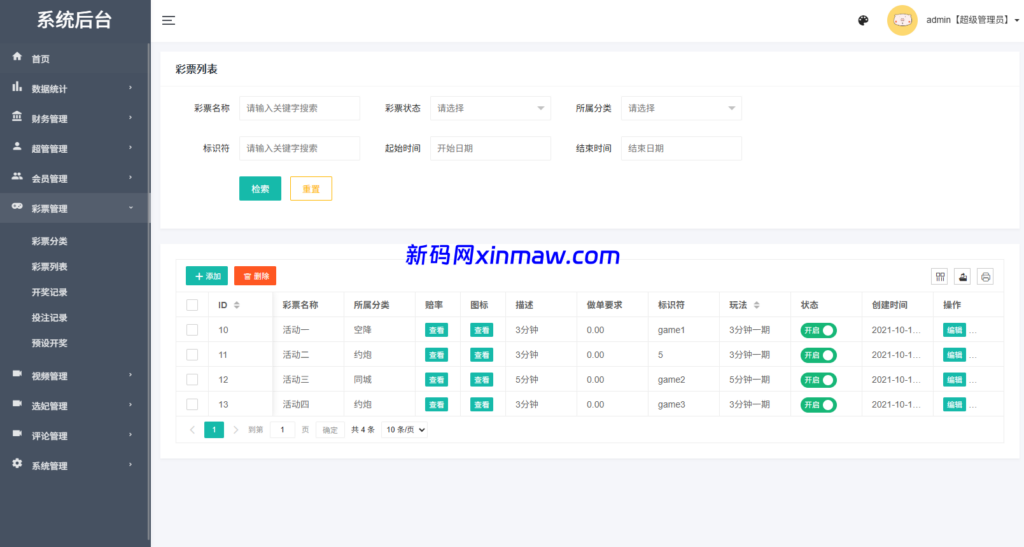1024x547 pixels.
Task: Toggle status switch for 活动三
Action: (818, 380)
